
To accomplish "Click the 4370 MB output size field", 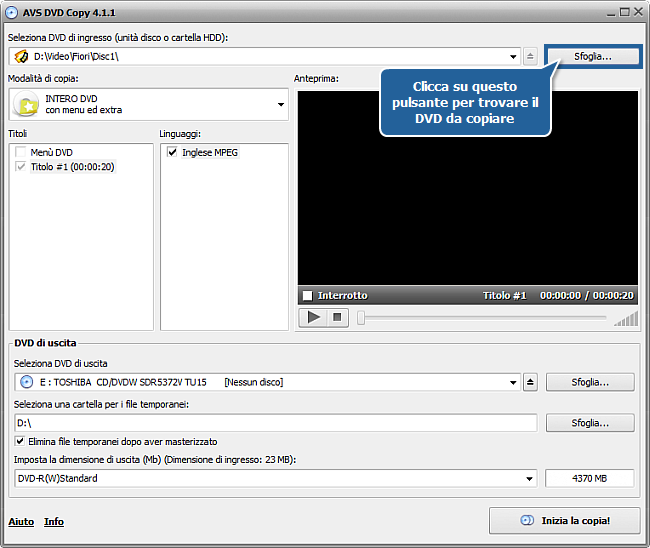I will 589,478.
